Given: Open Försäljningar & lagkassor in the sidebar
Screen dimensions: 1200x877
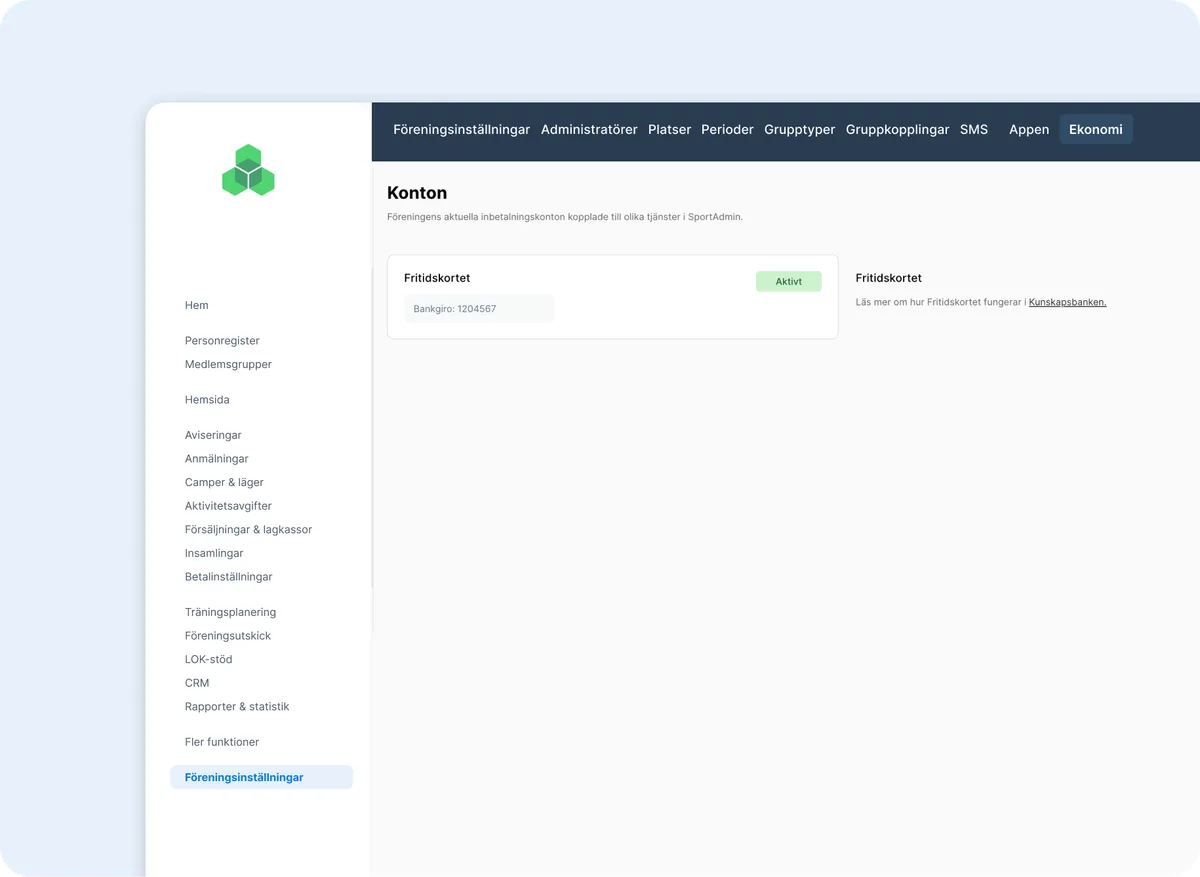Looking at the screenshot, I should [x=248, y=530].
